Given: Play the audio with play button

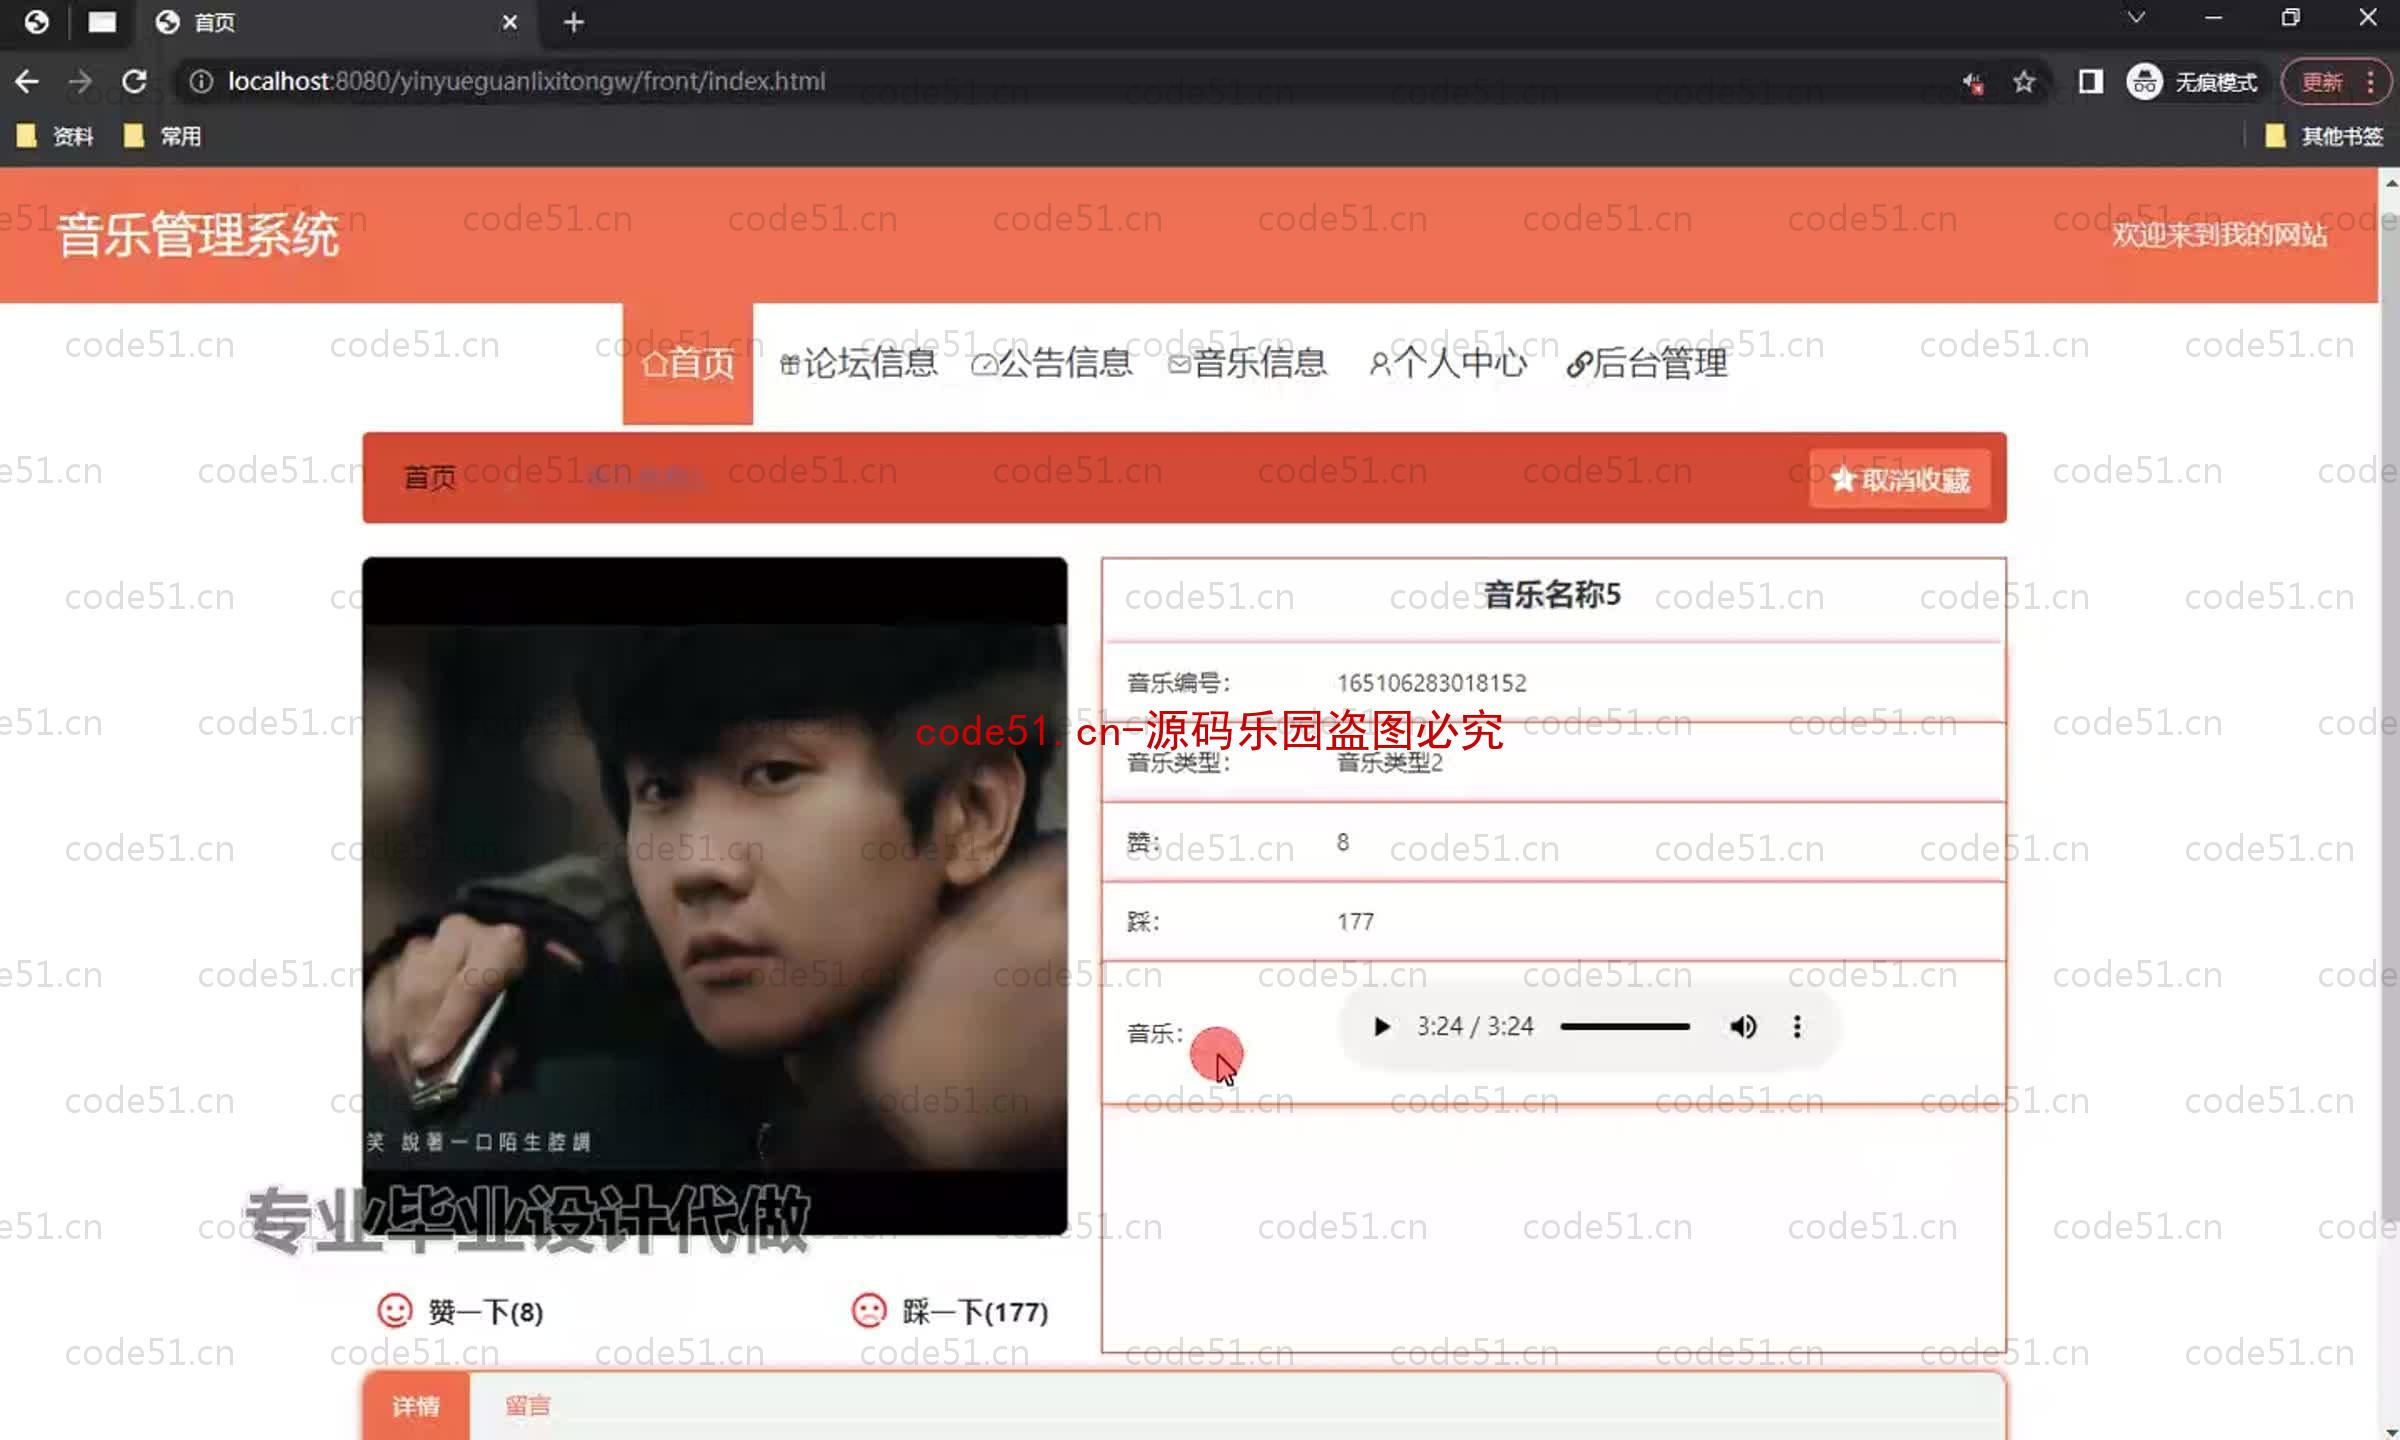Looking at the screenshot, I should click(1381, 1026).
